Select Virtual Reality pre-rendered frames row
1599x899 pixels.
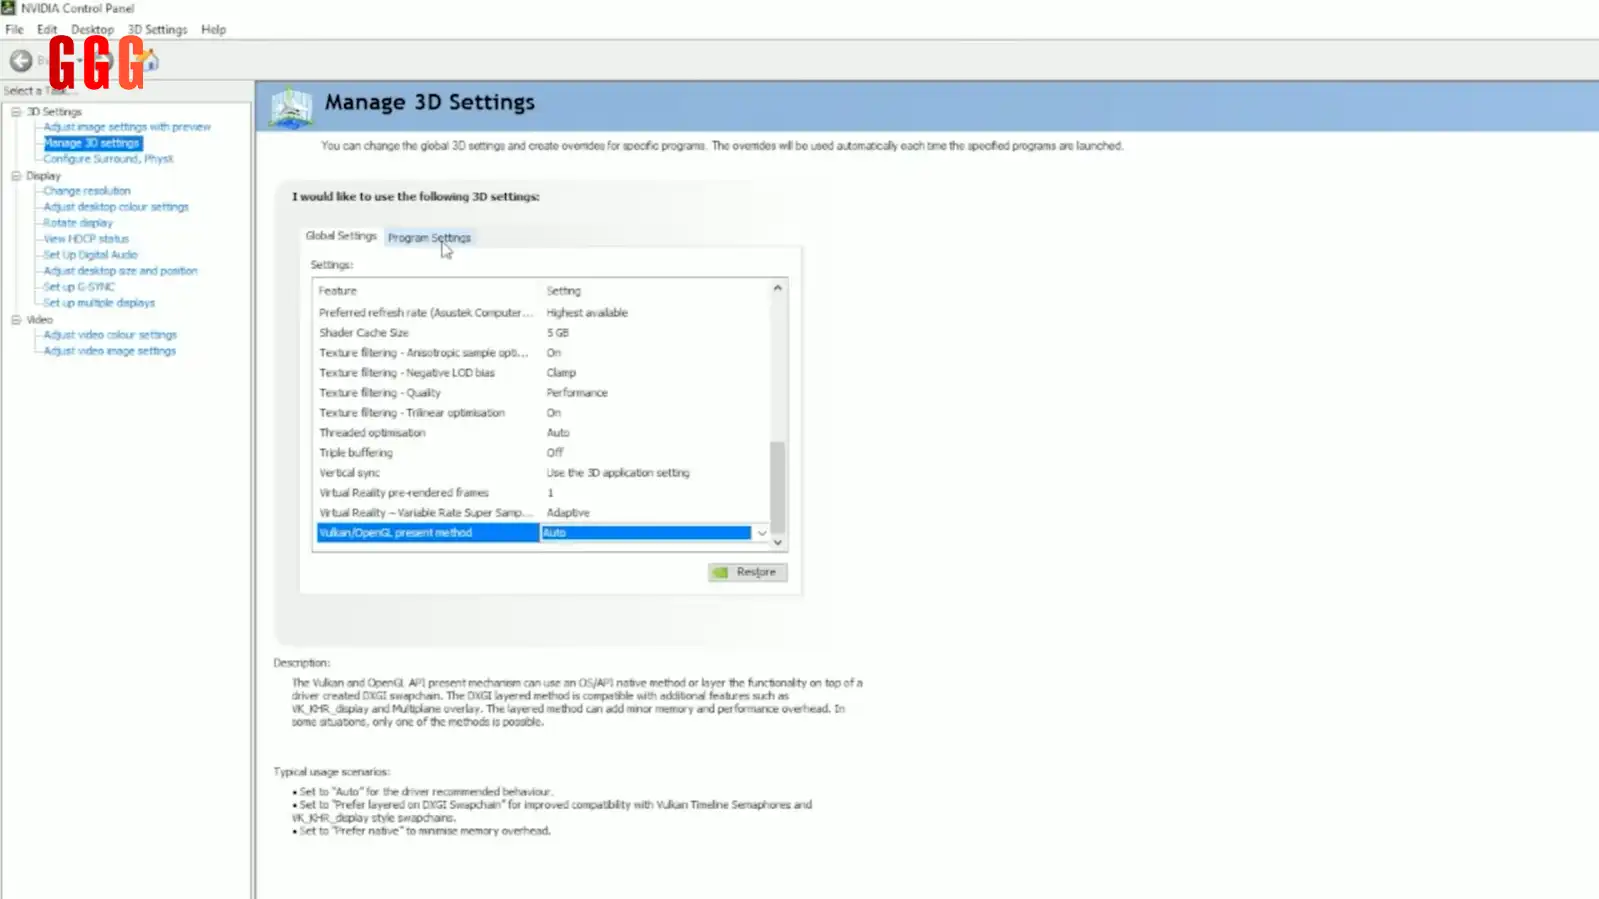[541, 493]
